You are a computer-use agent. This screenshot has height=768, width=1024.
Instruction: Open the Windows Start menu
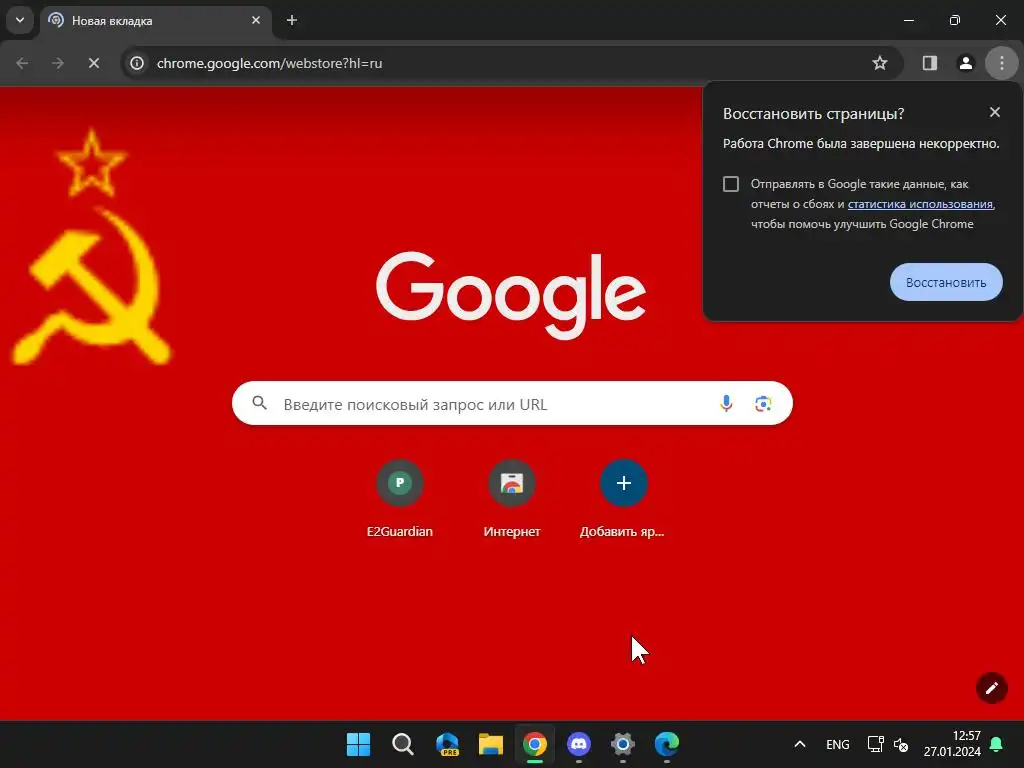click(359, 744)
